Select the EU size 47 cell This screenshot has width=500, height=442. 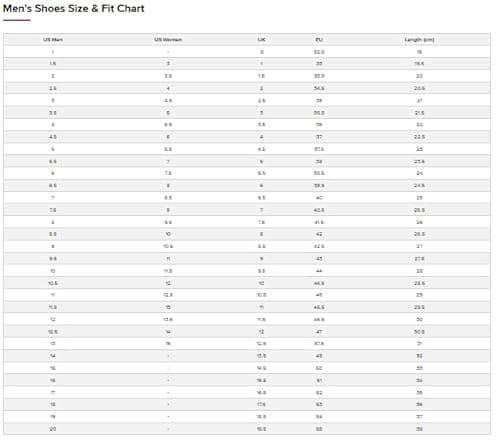(319, 332)
